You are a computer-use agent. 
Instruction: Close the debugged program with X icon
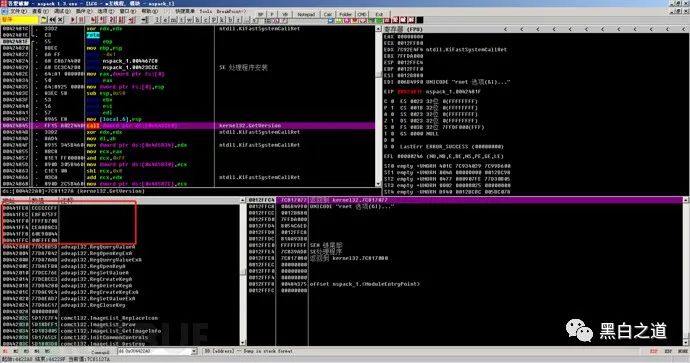pyautogui.click(x=60, y=20)
